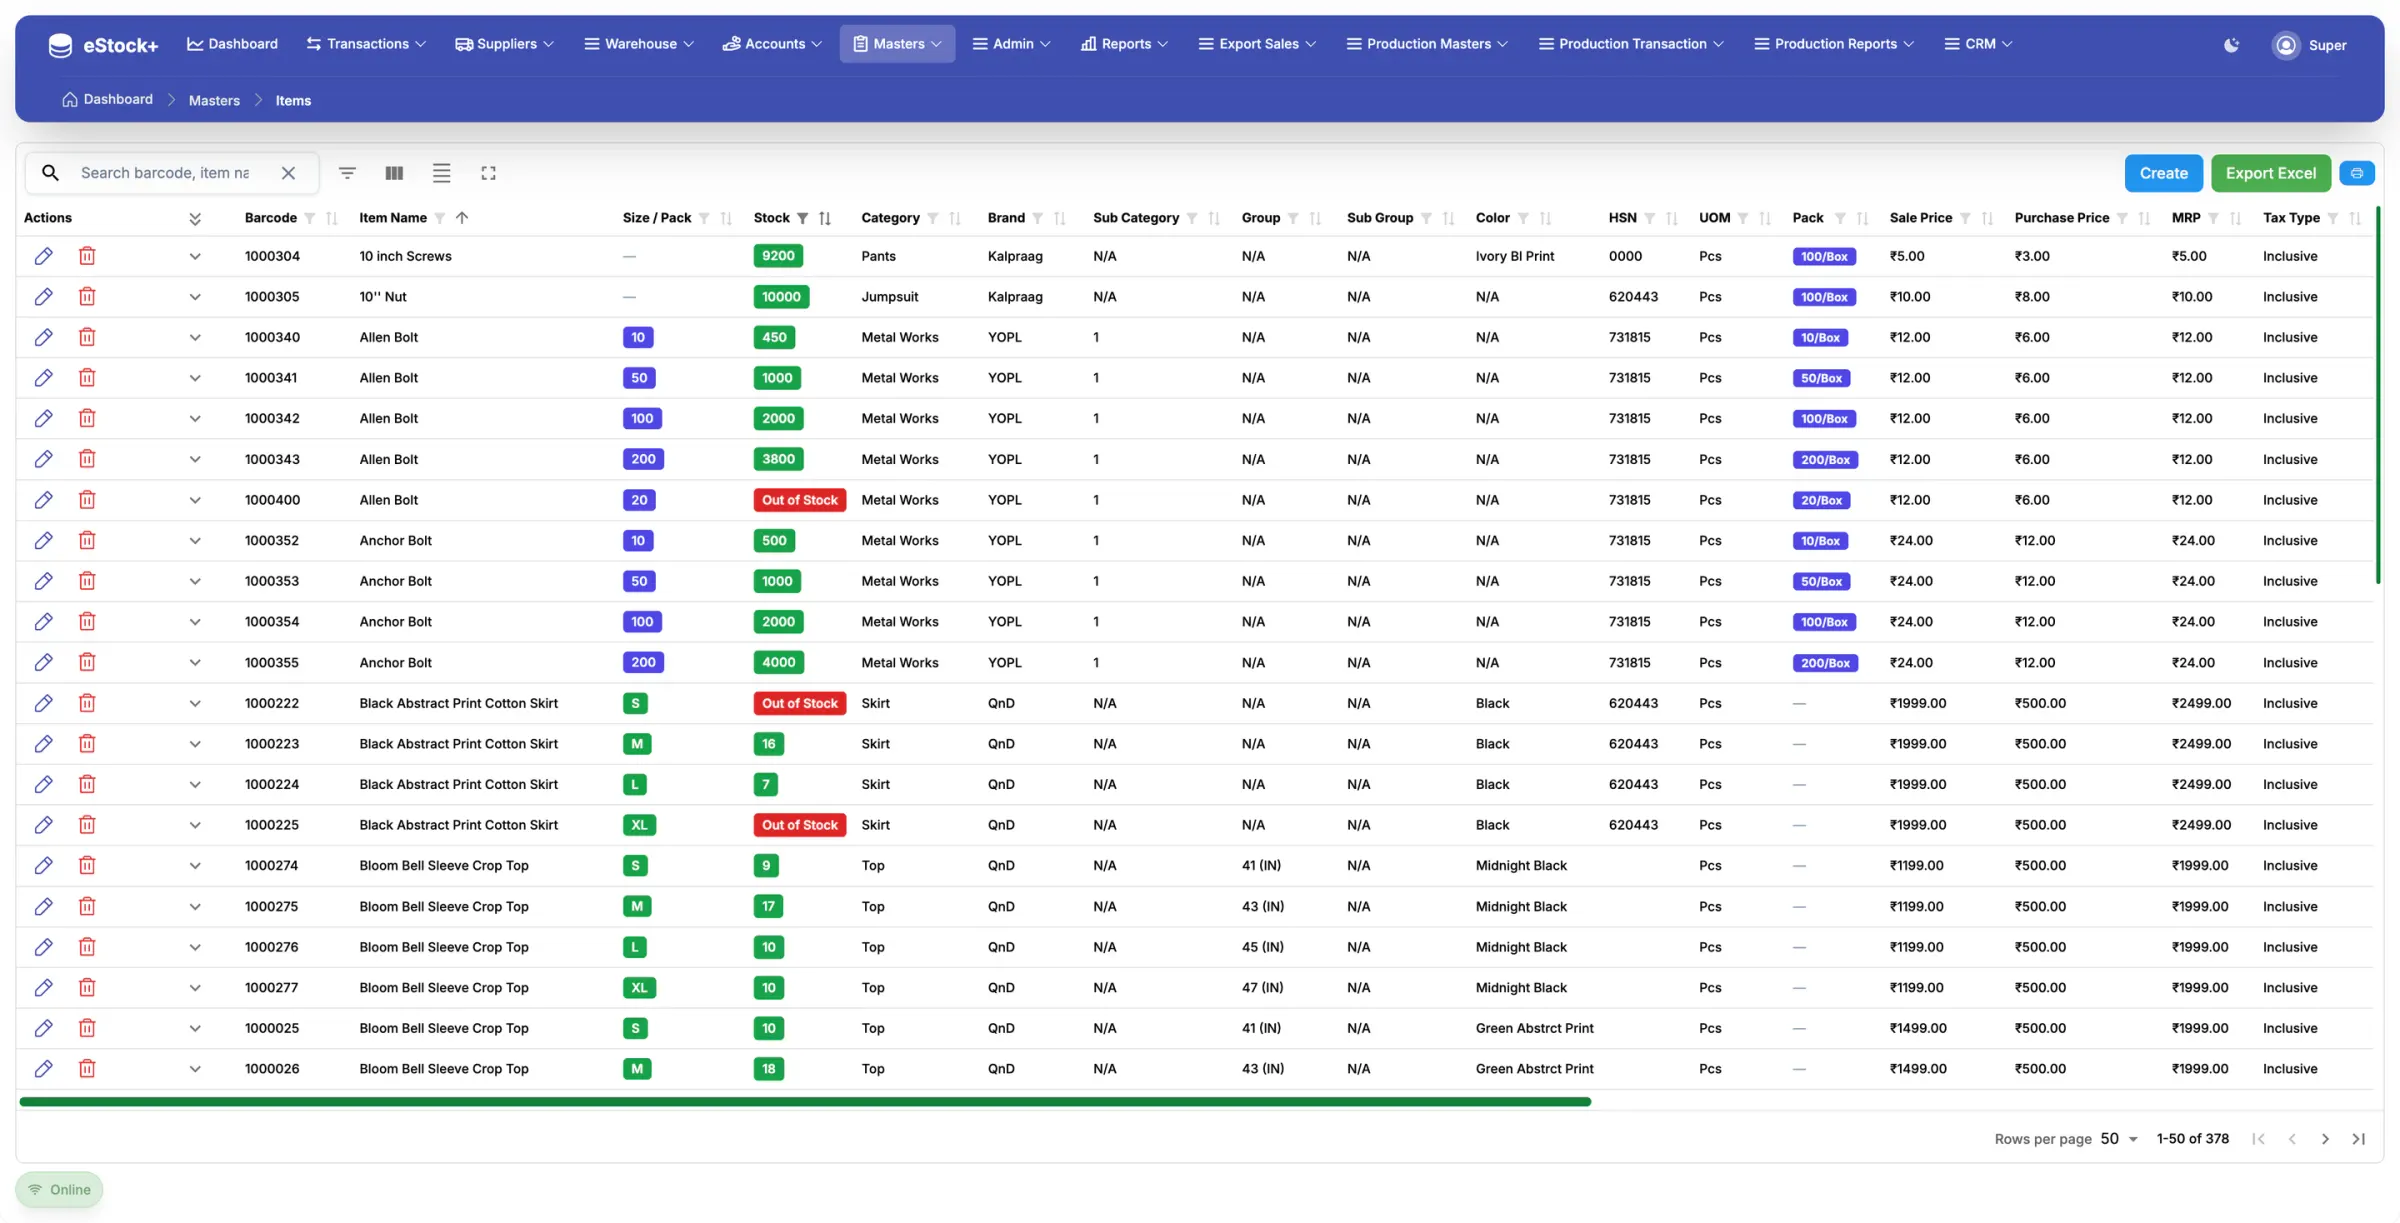
Task: Open the Masters menu
Action: [897, 44]
